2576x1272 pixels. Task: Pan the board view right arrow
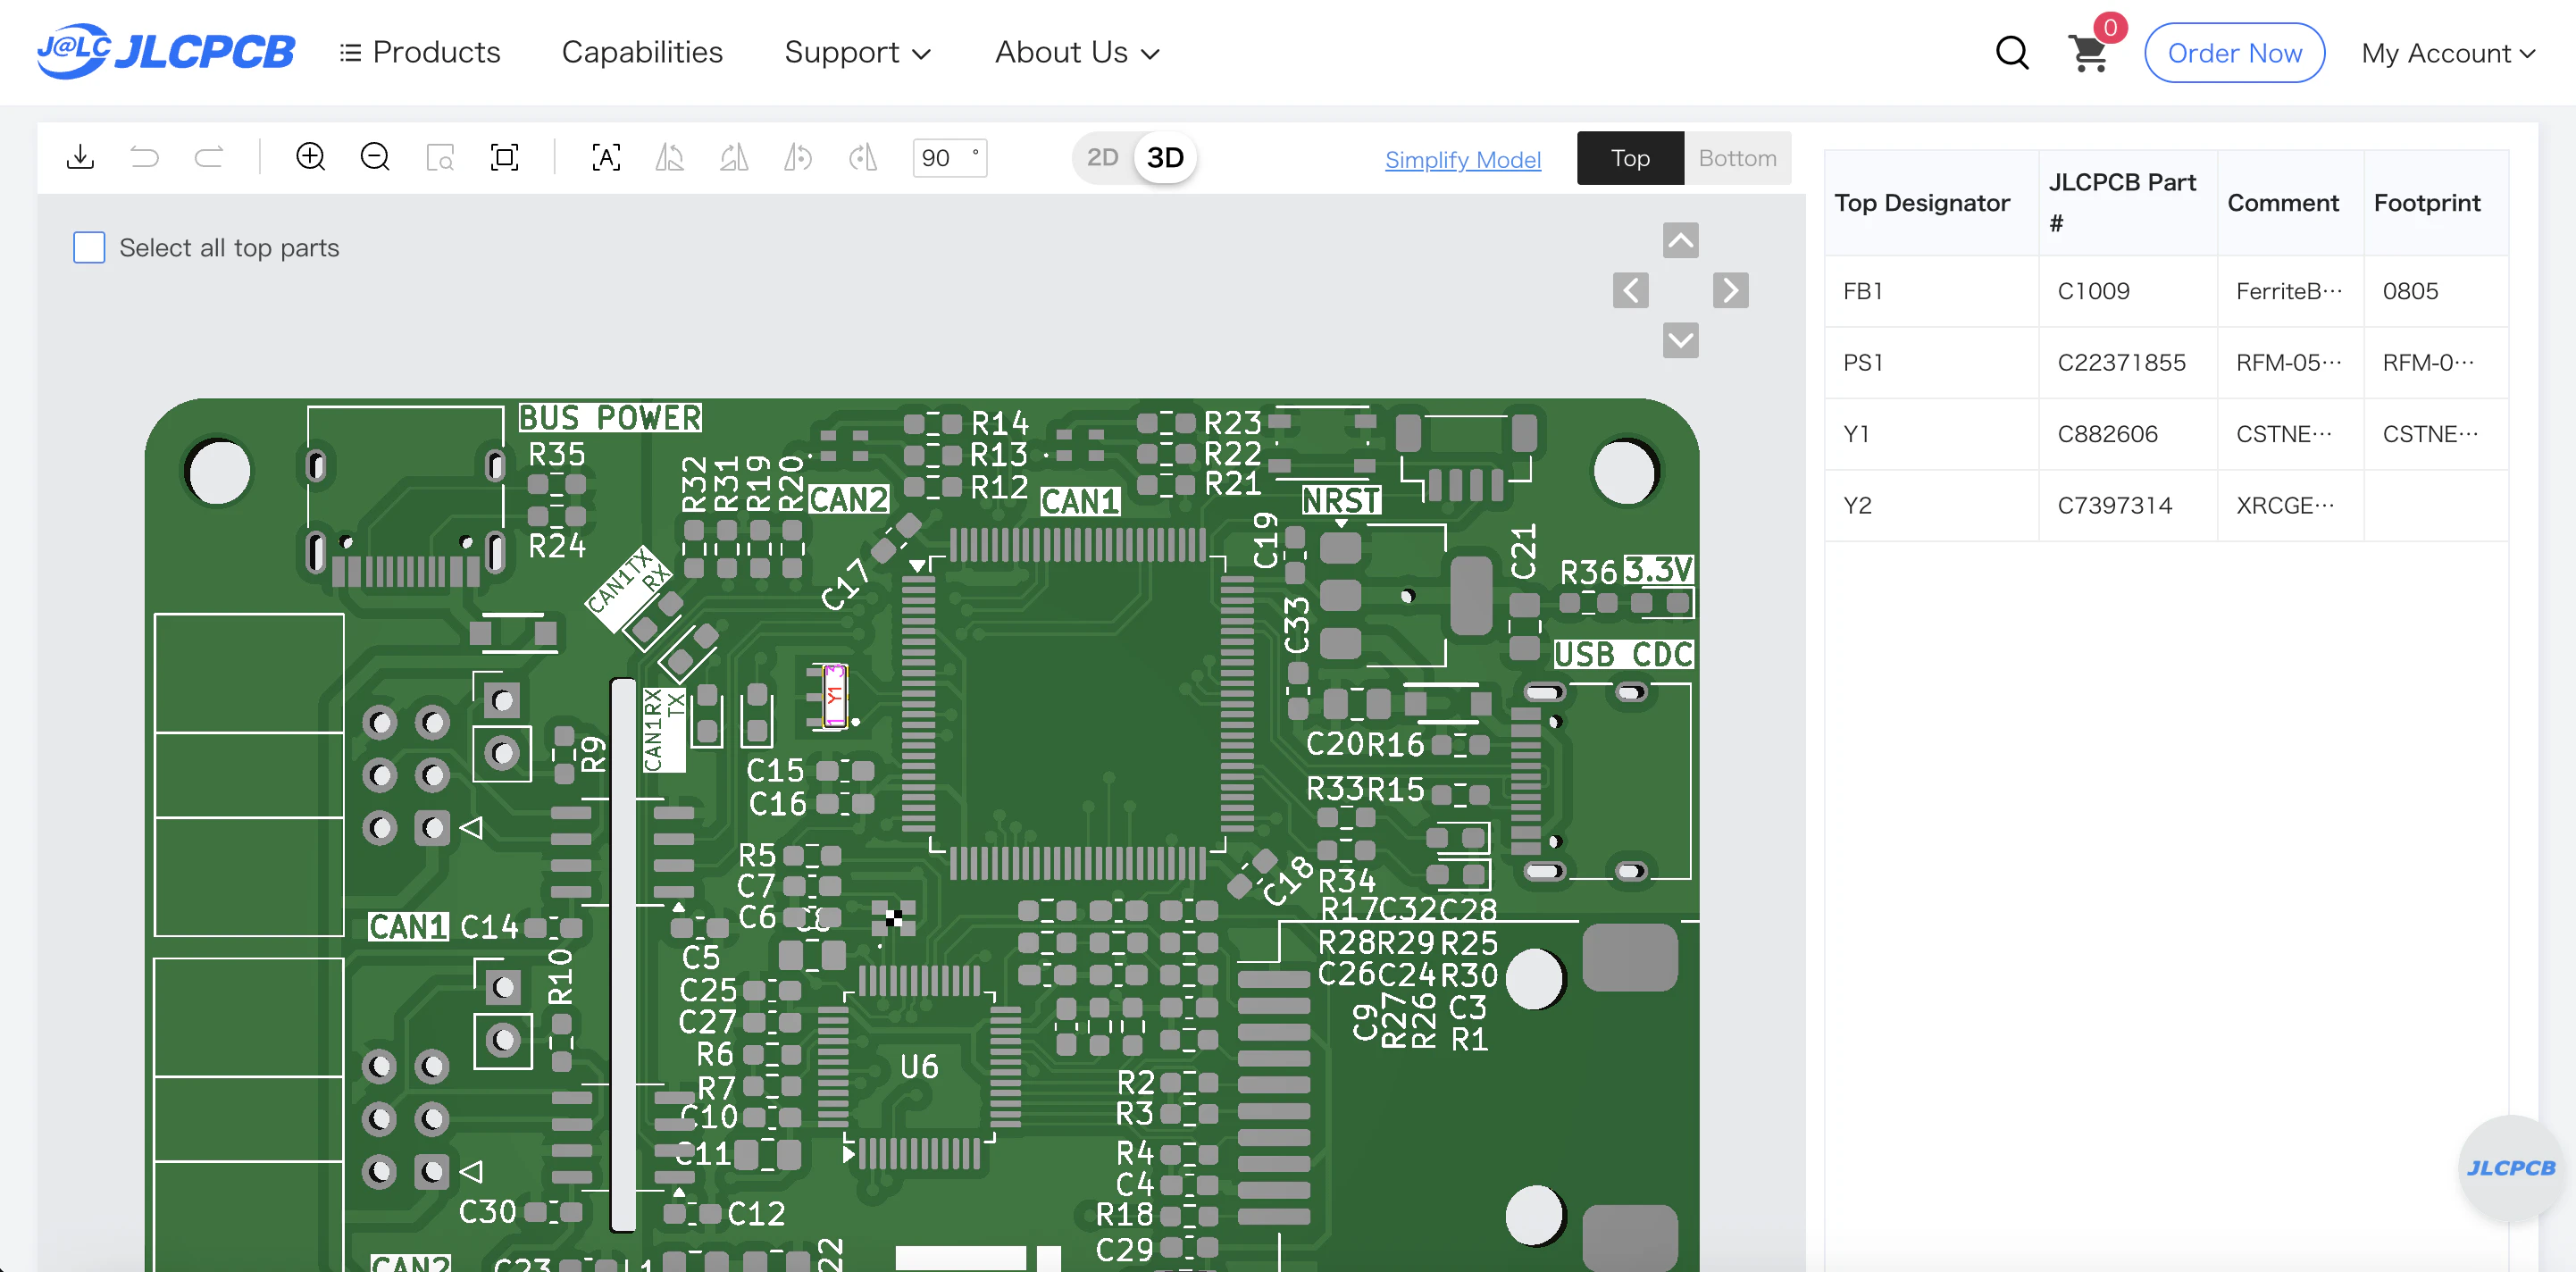pos(1730,290)
